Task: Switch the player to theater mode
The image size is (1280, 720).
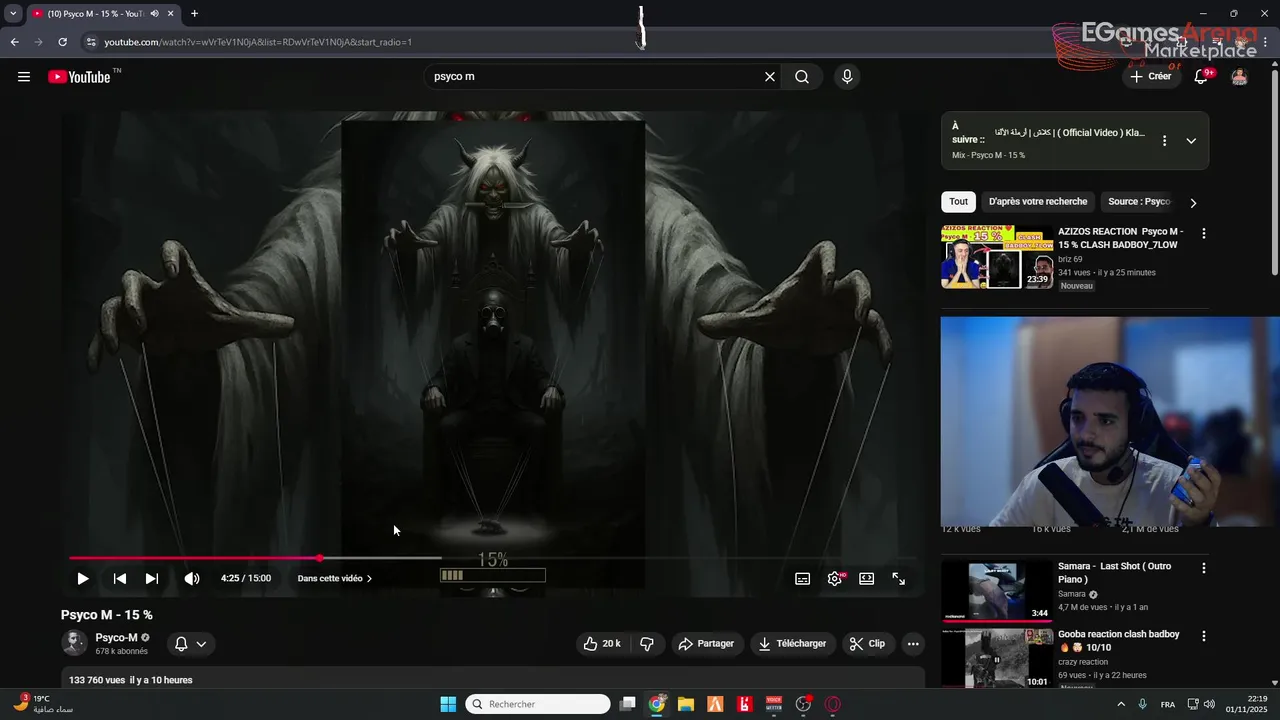Action: click(867, 578)
